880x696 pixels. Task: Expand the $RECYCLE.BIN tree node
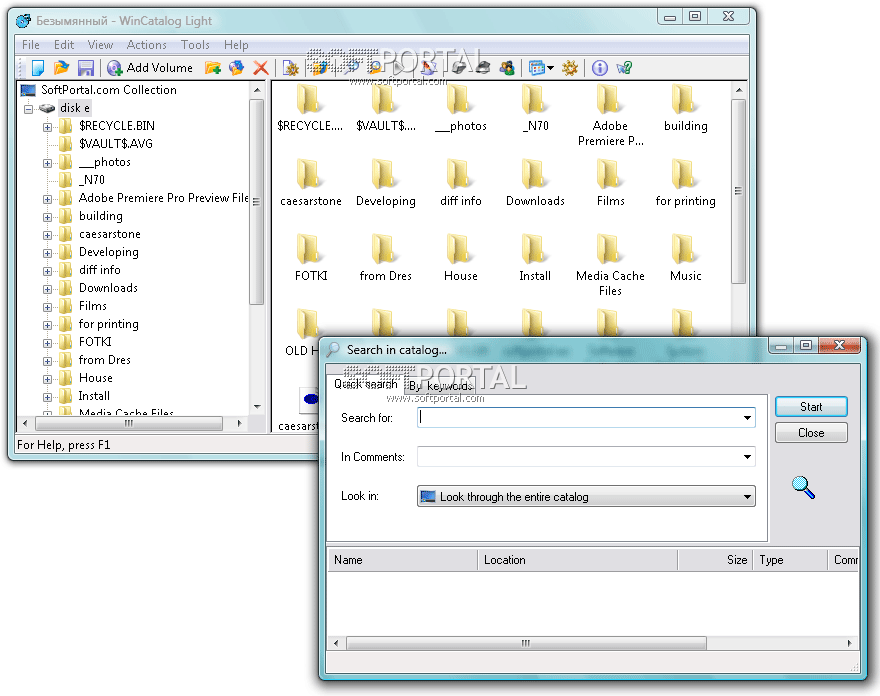[x=47, y=127]
